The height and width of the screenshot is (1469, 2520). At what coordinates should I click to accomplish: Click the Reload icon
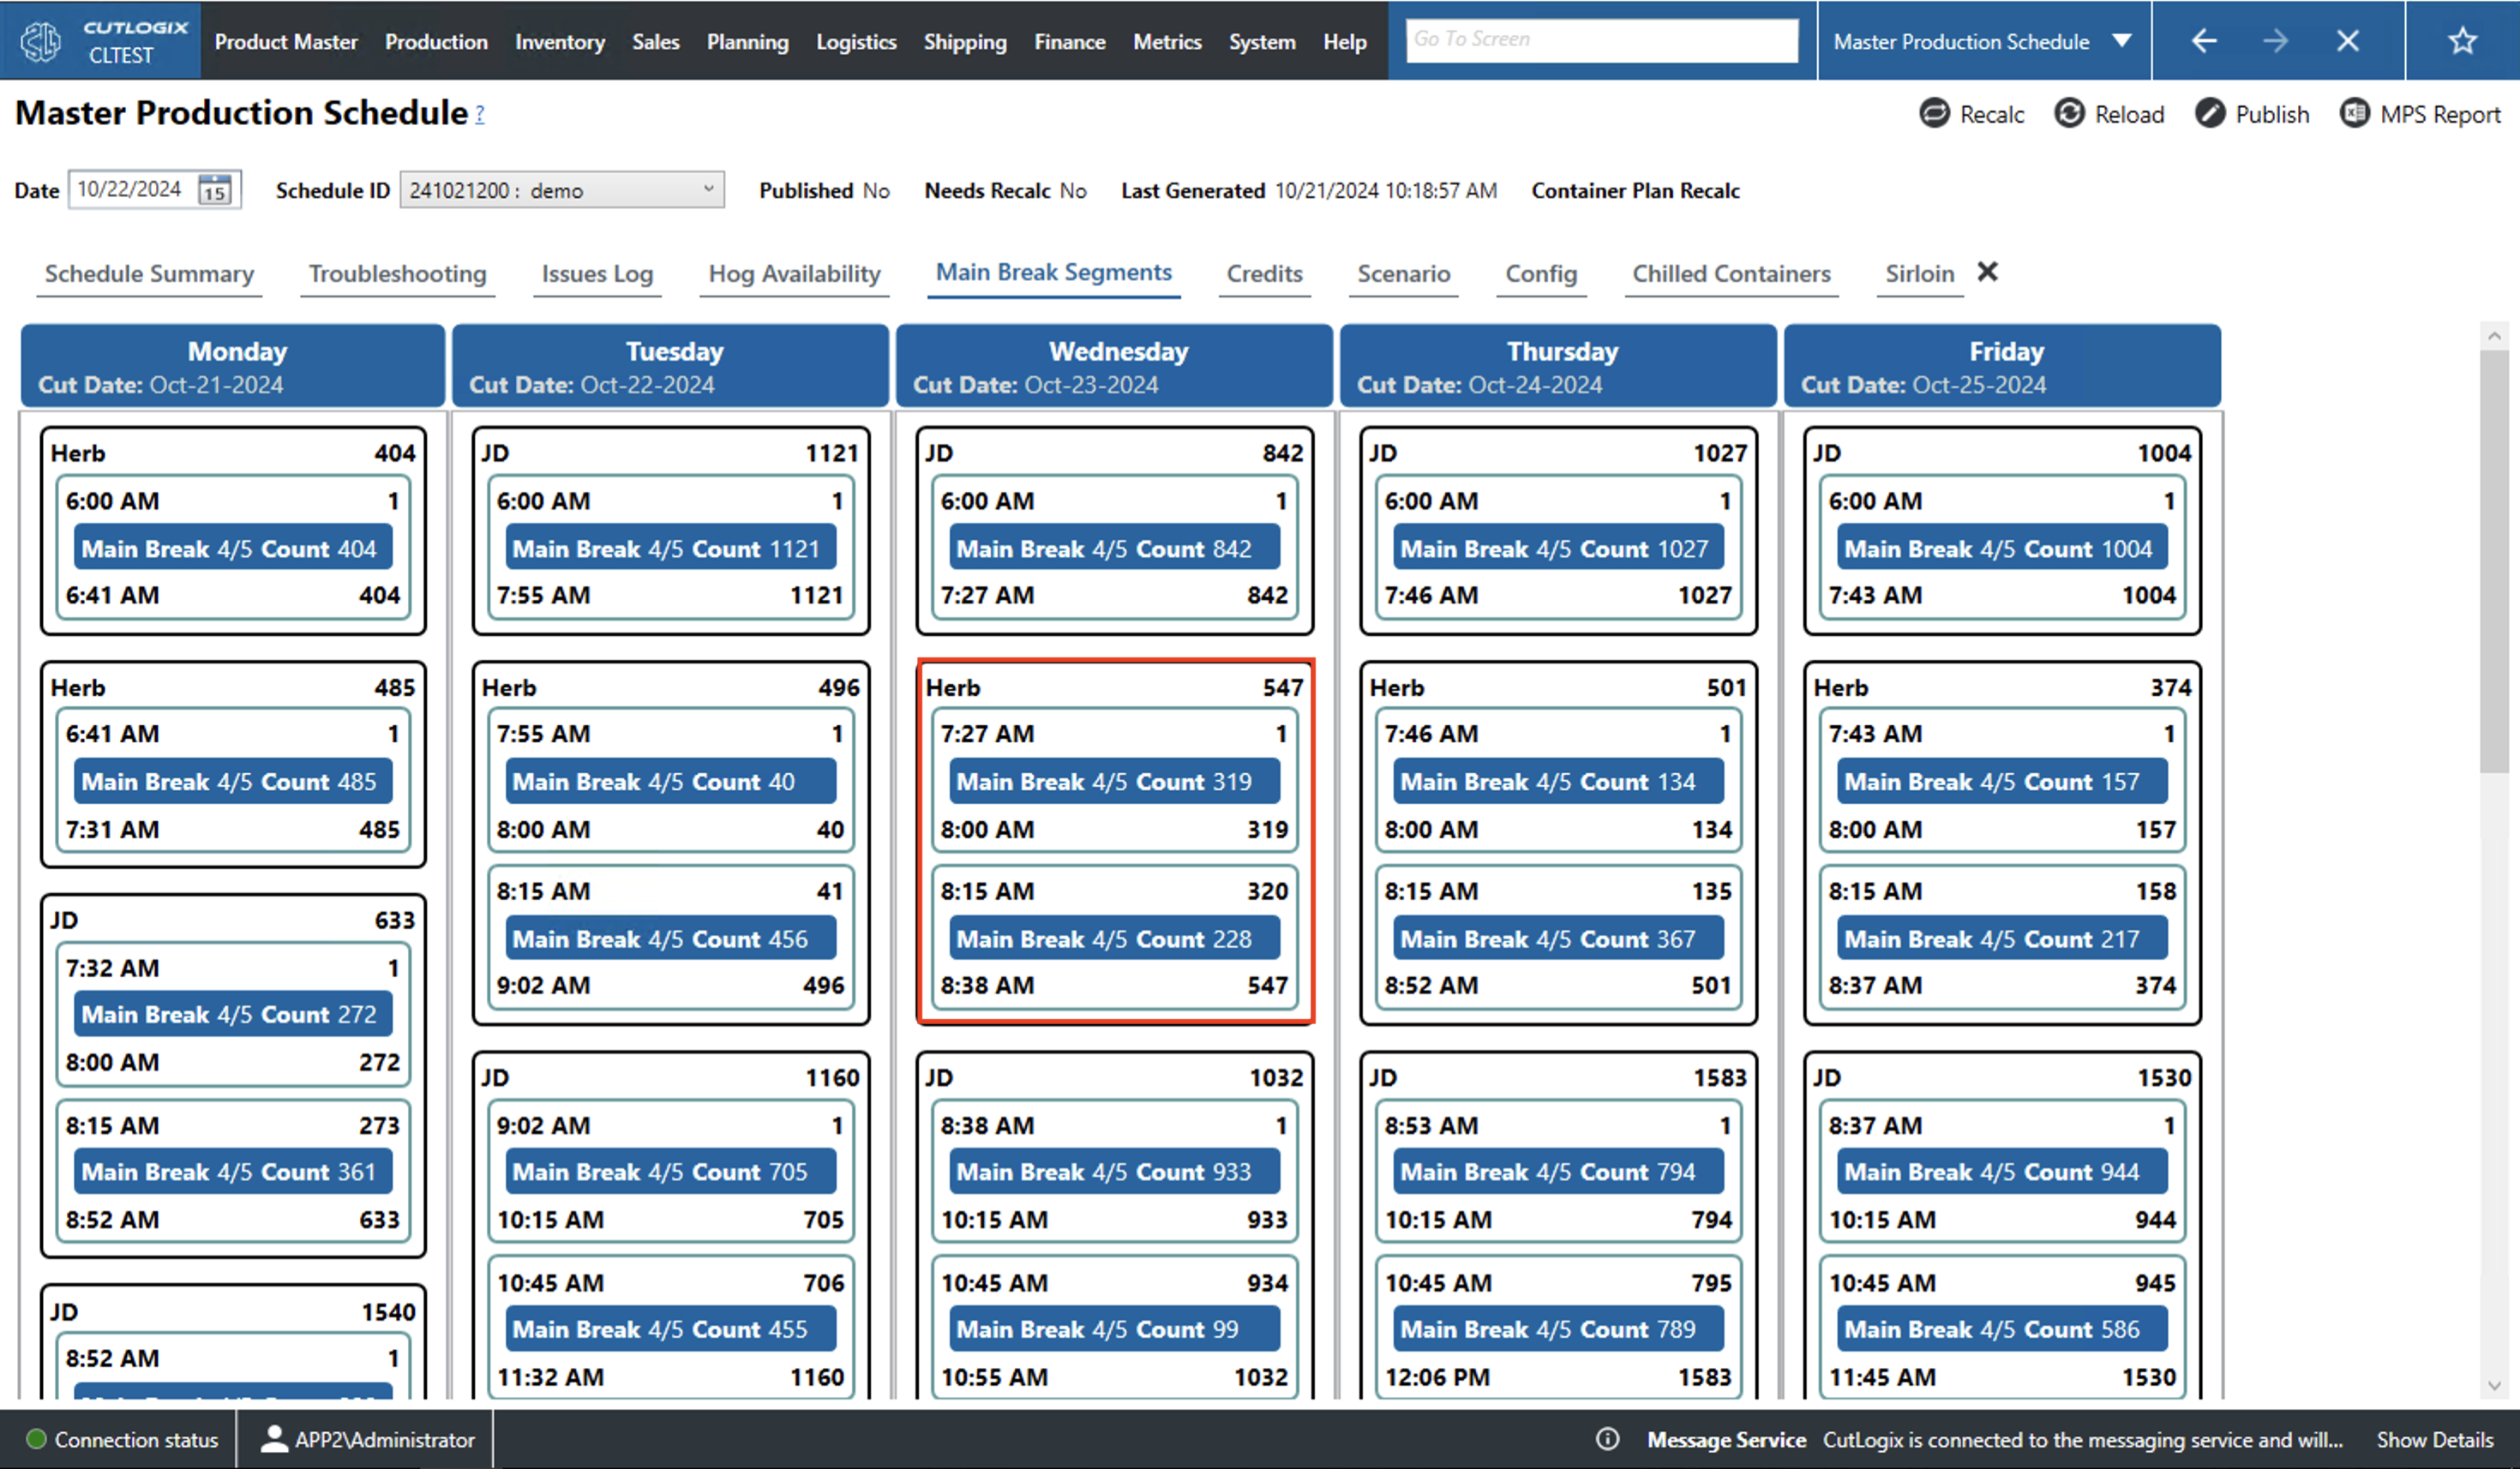2069,113
